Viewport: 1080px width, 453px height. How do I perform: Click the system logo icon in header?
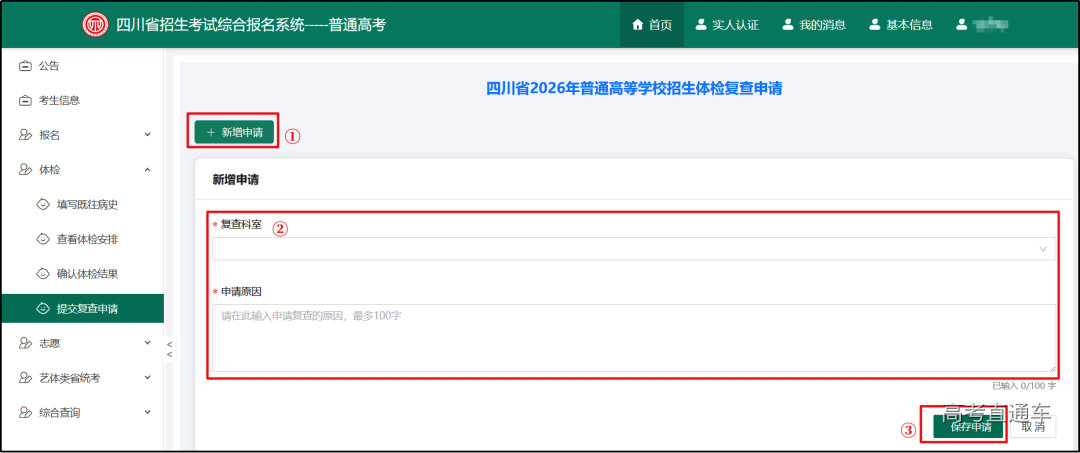point(95,25)
